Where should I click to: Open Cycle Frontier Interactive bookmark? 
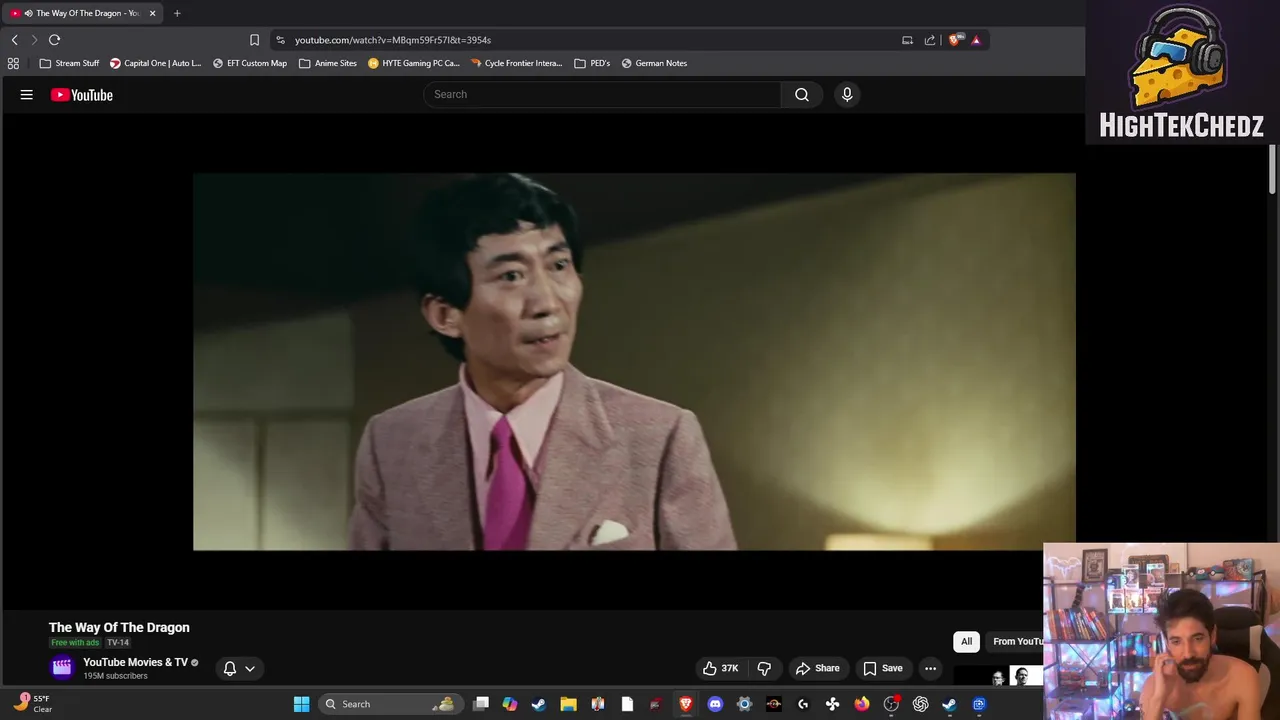[x=516, y=63]
